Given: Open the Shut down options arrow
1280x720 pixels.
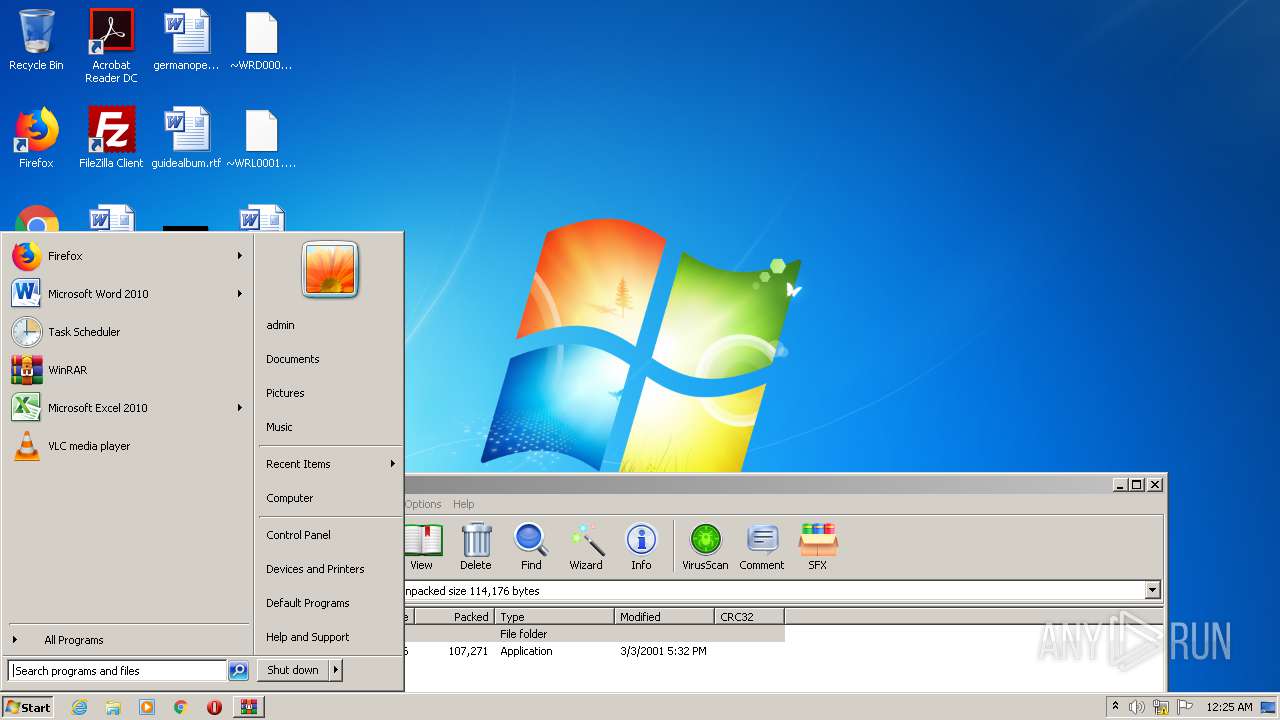Looking at the screenshot, I should [x=336, y=670].
